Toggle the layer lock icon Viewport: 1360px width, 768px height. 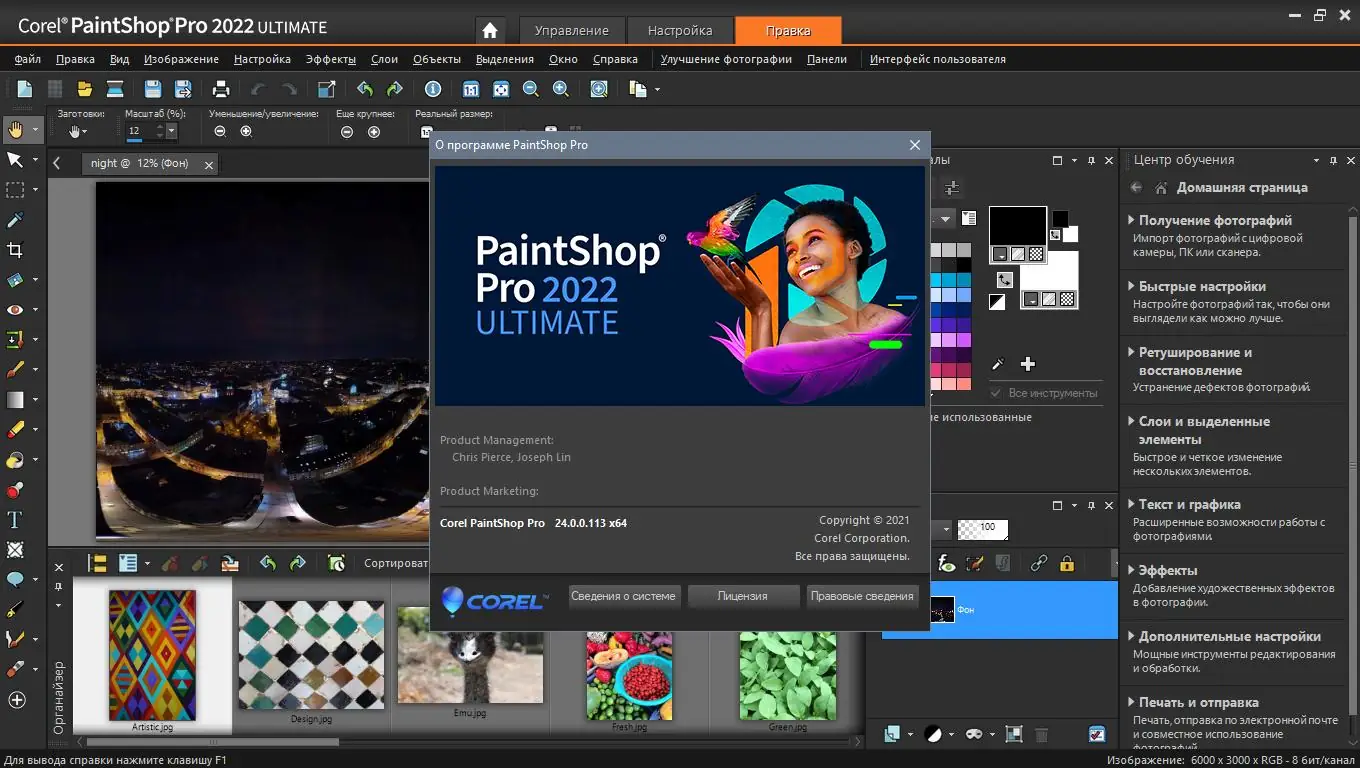click(x=1067, y=564)
